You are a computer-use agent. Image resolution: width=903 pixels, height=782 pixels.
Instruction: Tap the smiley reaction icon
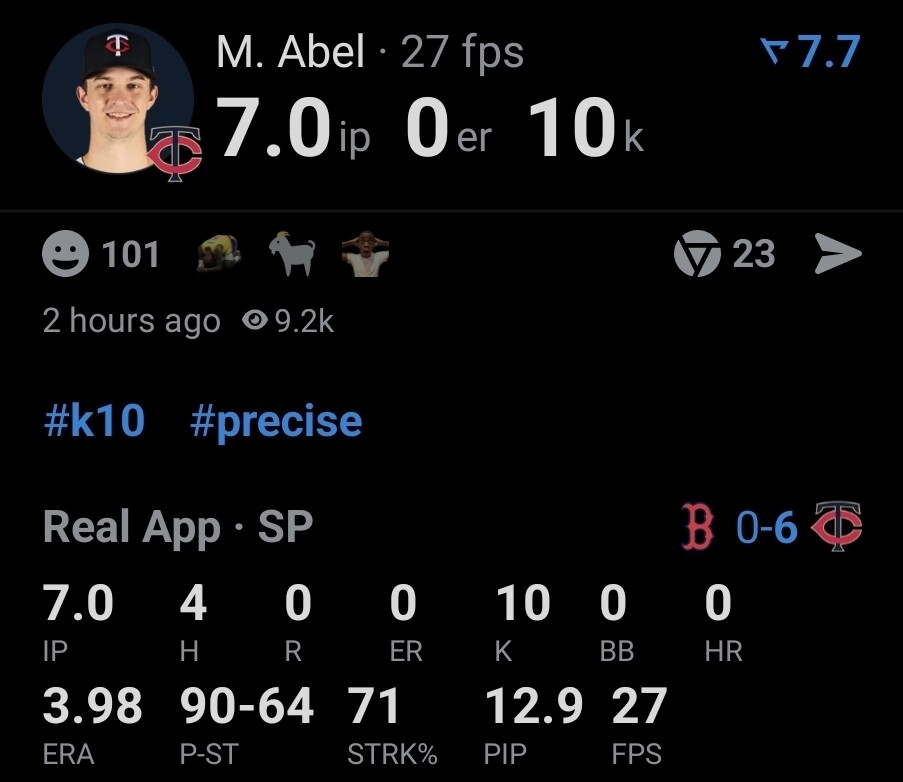tap(65, 254)
